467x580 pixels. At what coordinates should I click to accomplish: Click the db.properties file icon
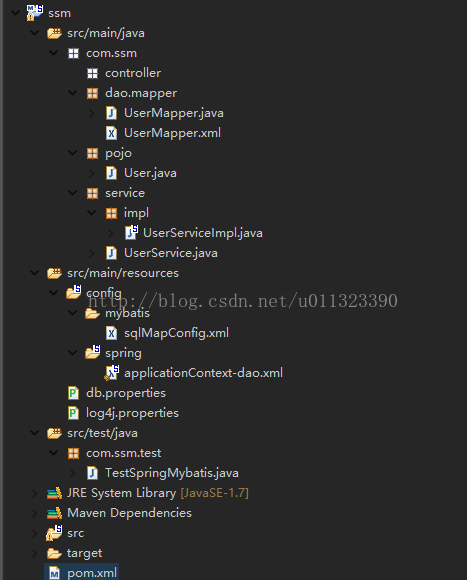pos(73,393)
